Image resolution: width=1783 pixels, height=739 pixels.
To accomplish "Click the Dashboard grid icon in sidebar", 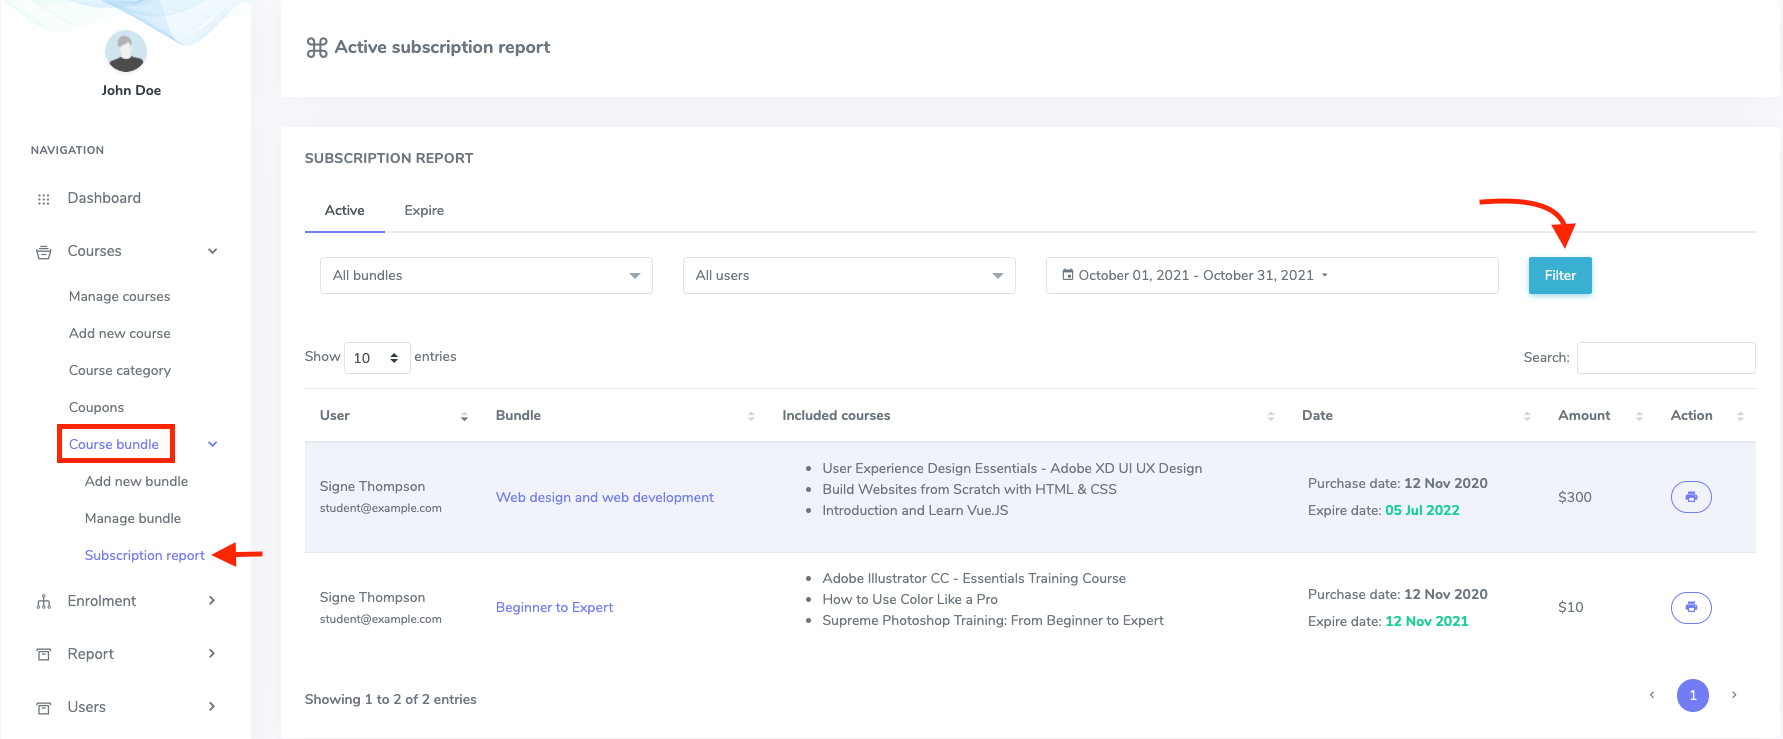I will [x=43, y=199].
